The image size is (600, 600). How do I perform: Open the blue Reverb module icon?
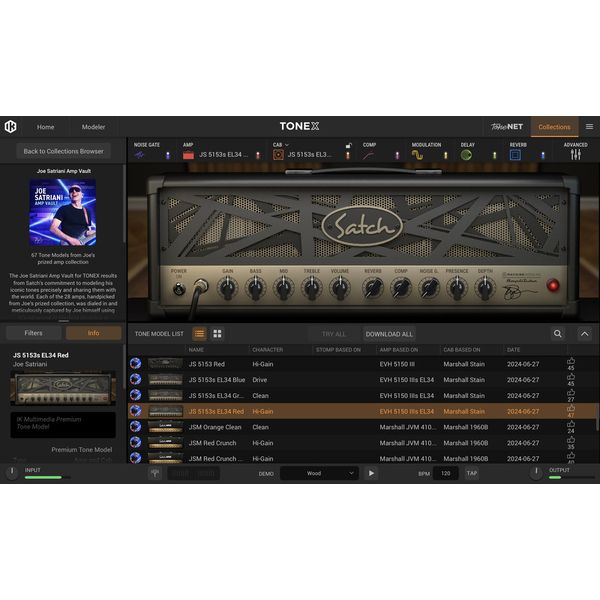[x=515, y=155]
